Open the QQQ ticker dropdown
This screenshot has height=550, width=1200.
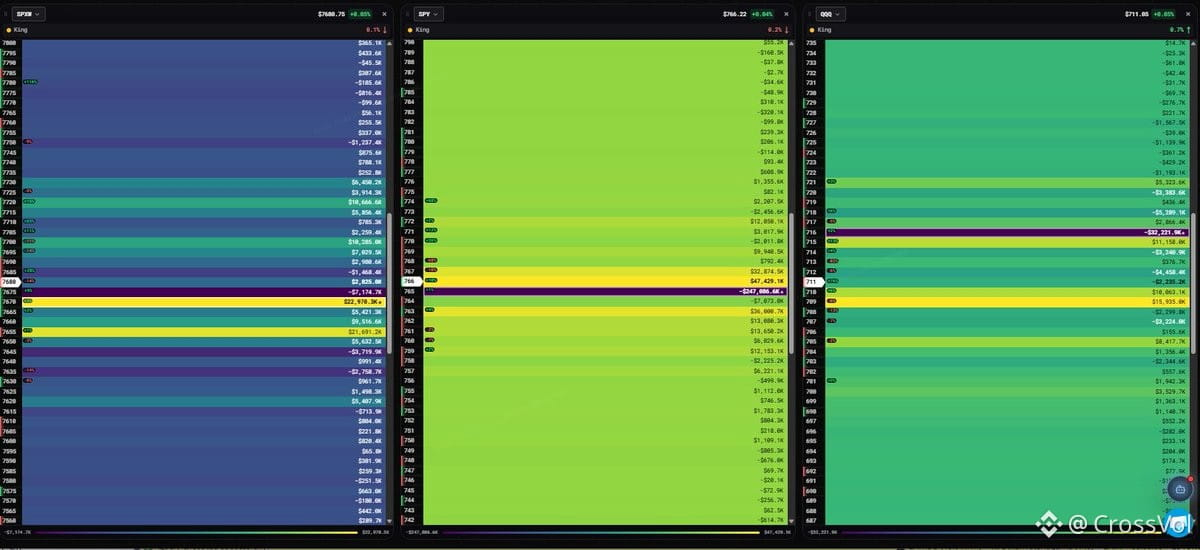(832, 14)
